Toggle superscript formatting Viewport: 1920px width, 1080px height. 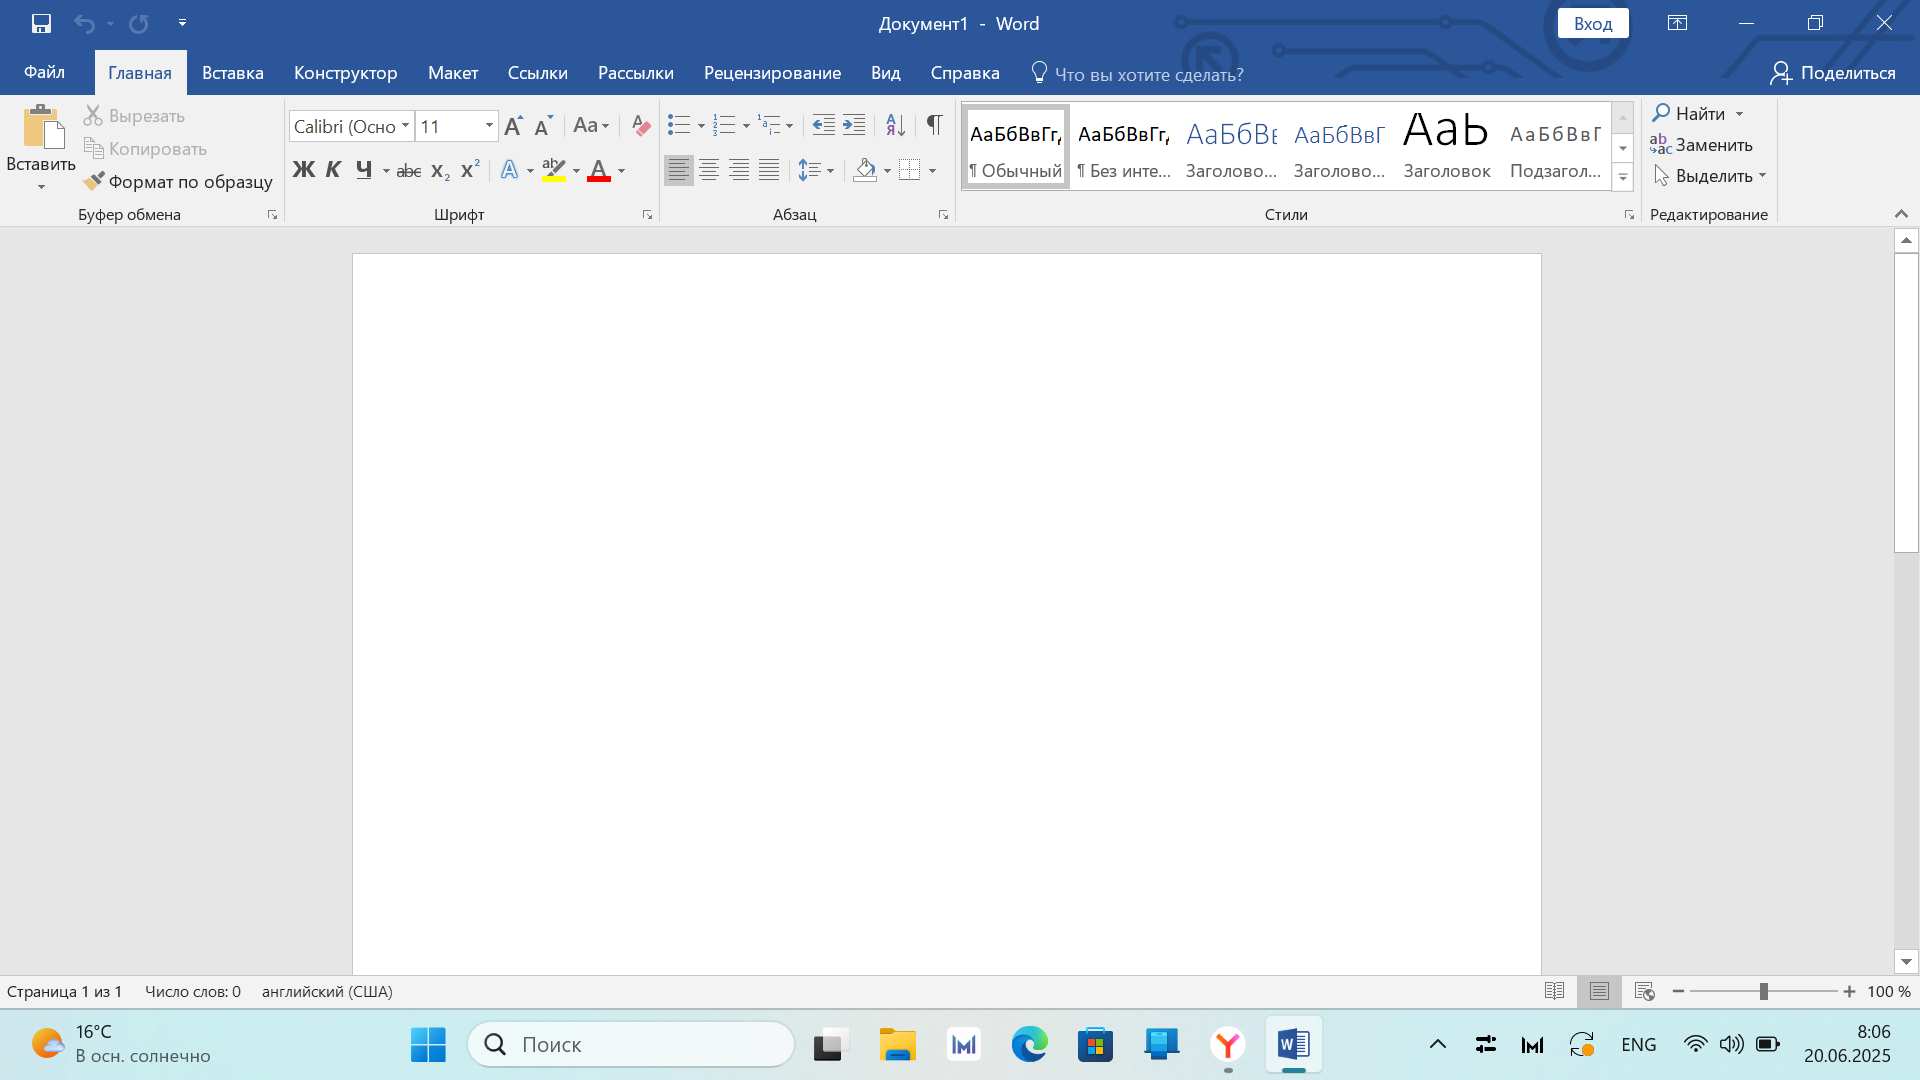pyautogui.click(x=470, y=170)
